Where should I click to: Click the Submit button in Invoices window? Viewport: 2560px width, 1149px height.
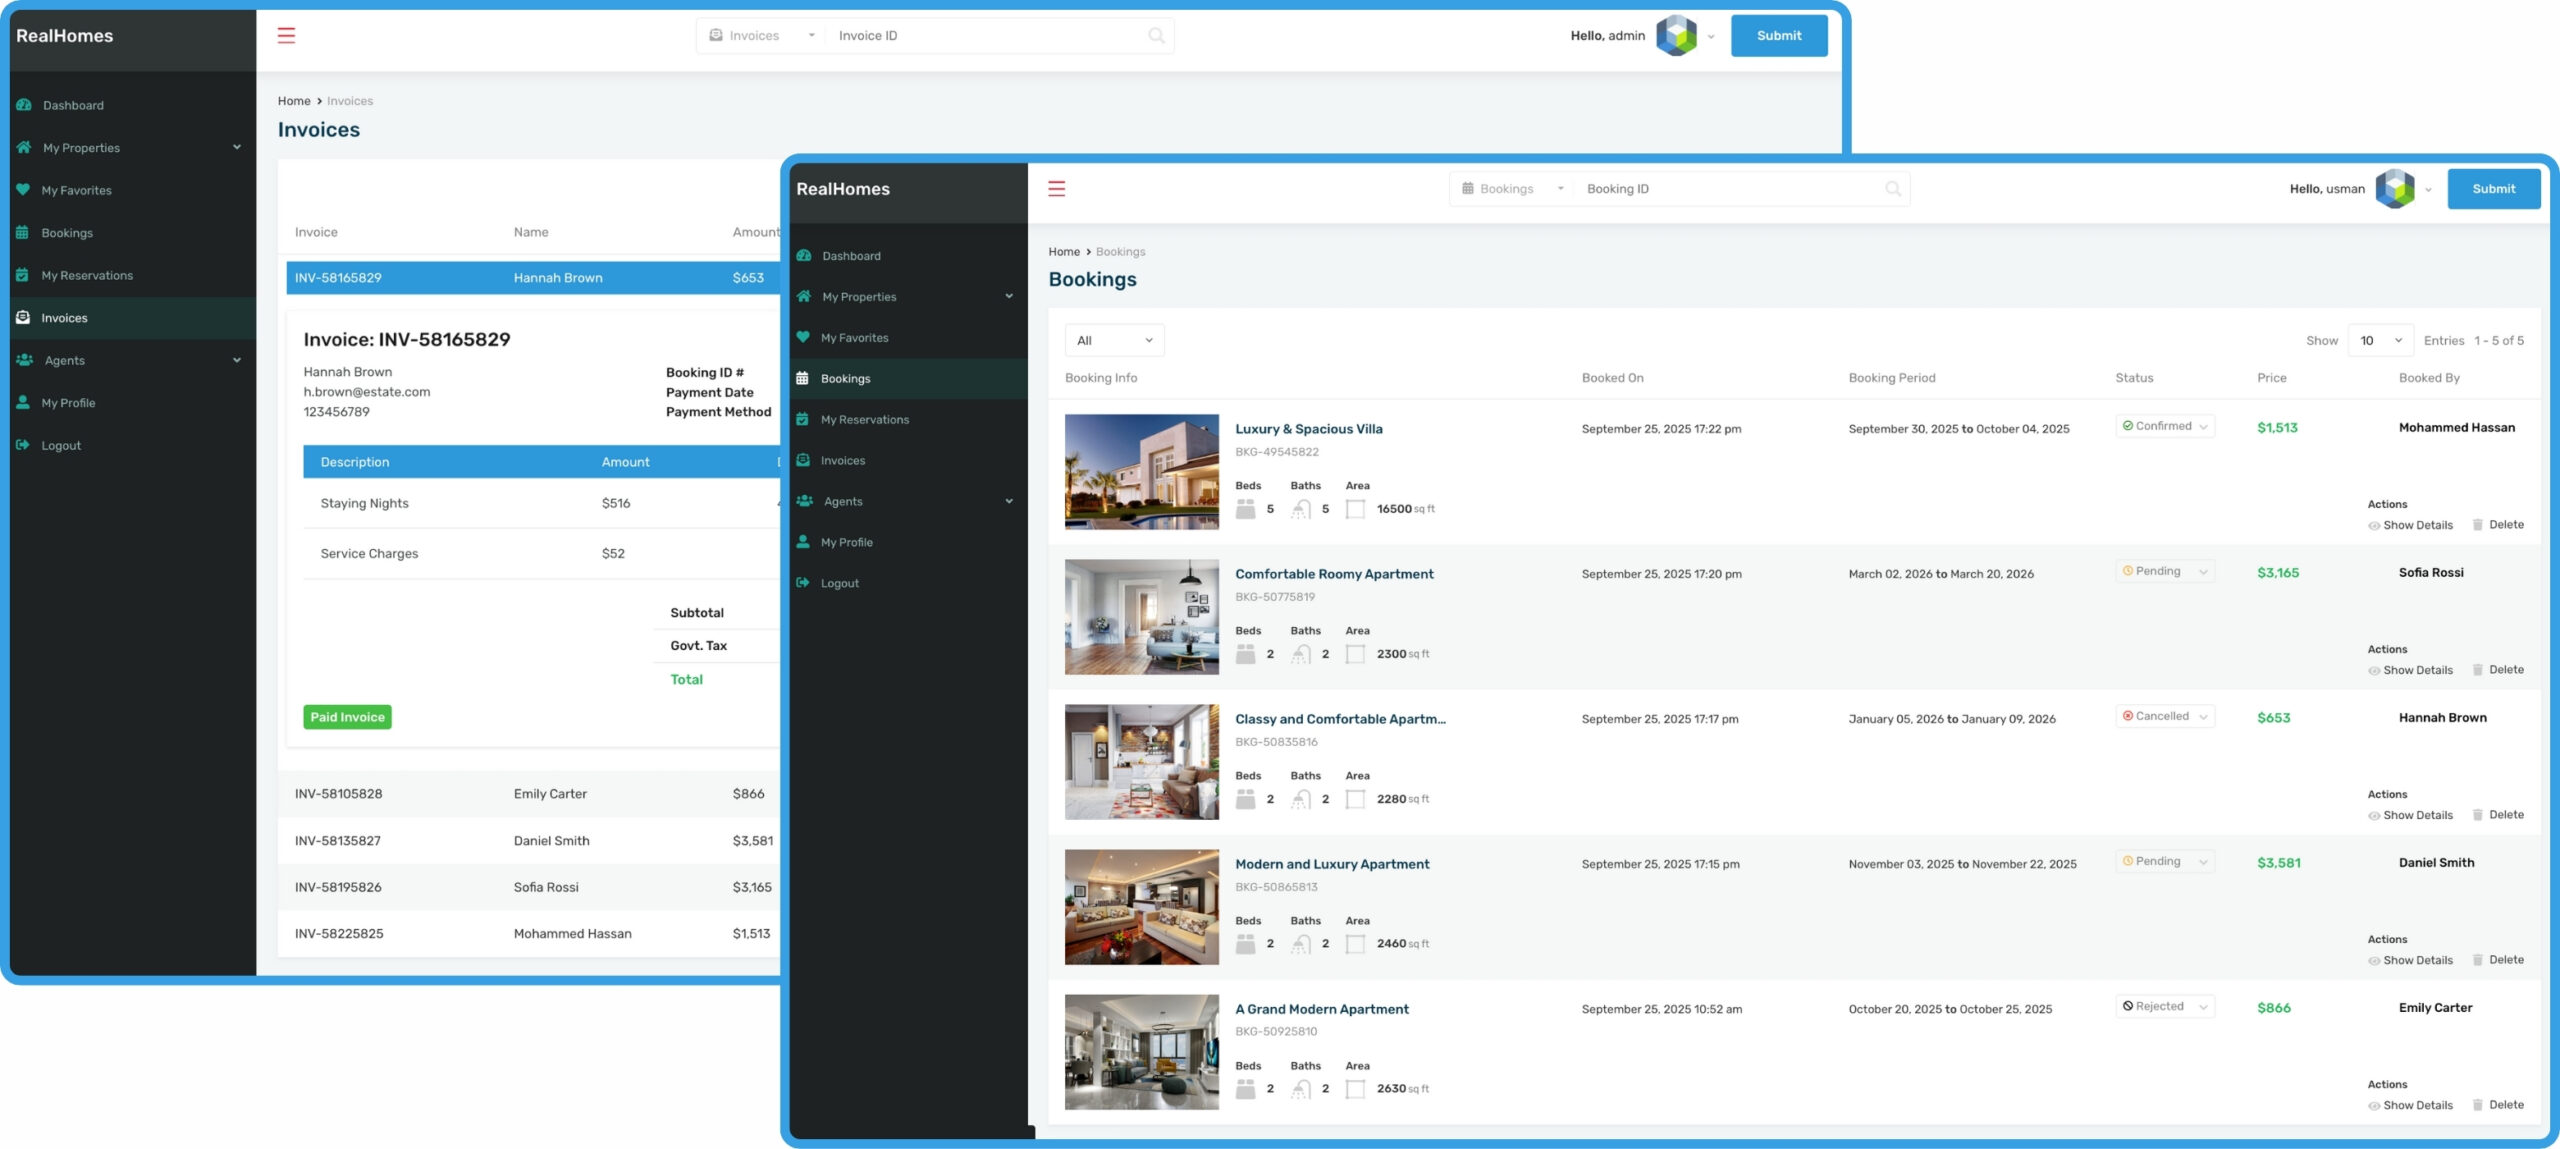1779,35
